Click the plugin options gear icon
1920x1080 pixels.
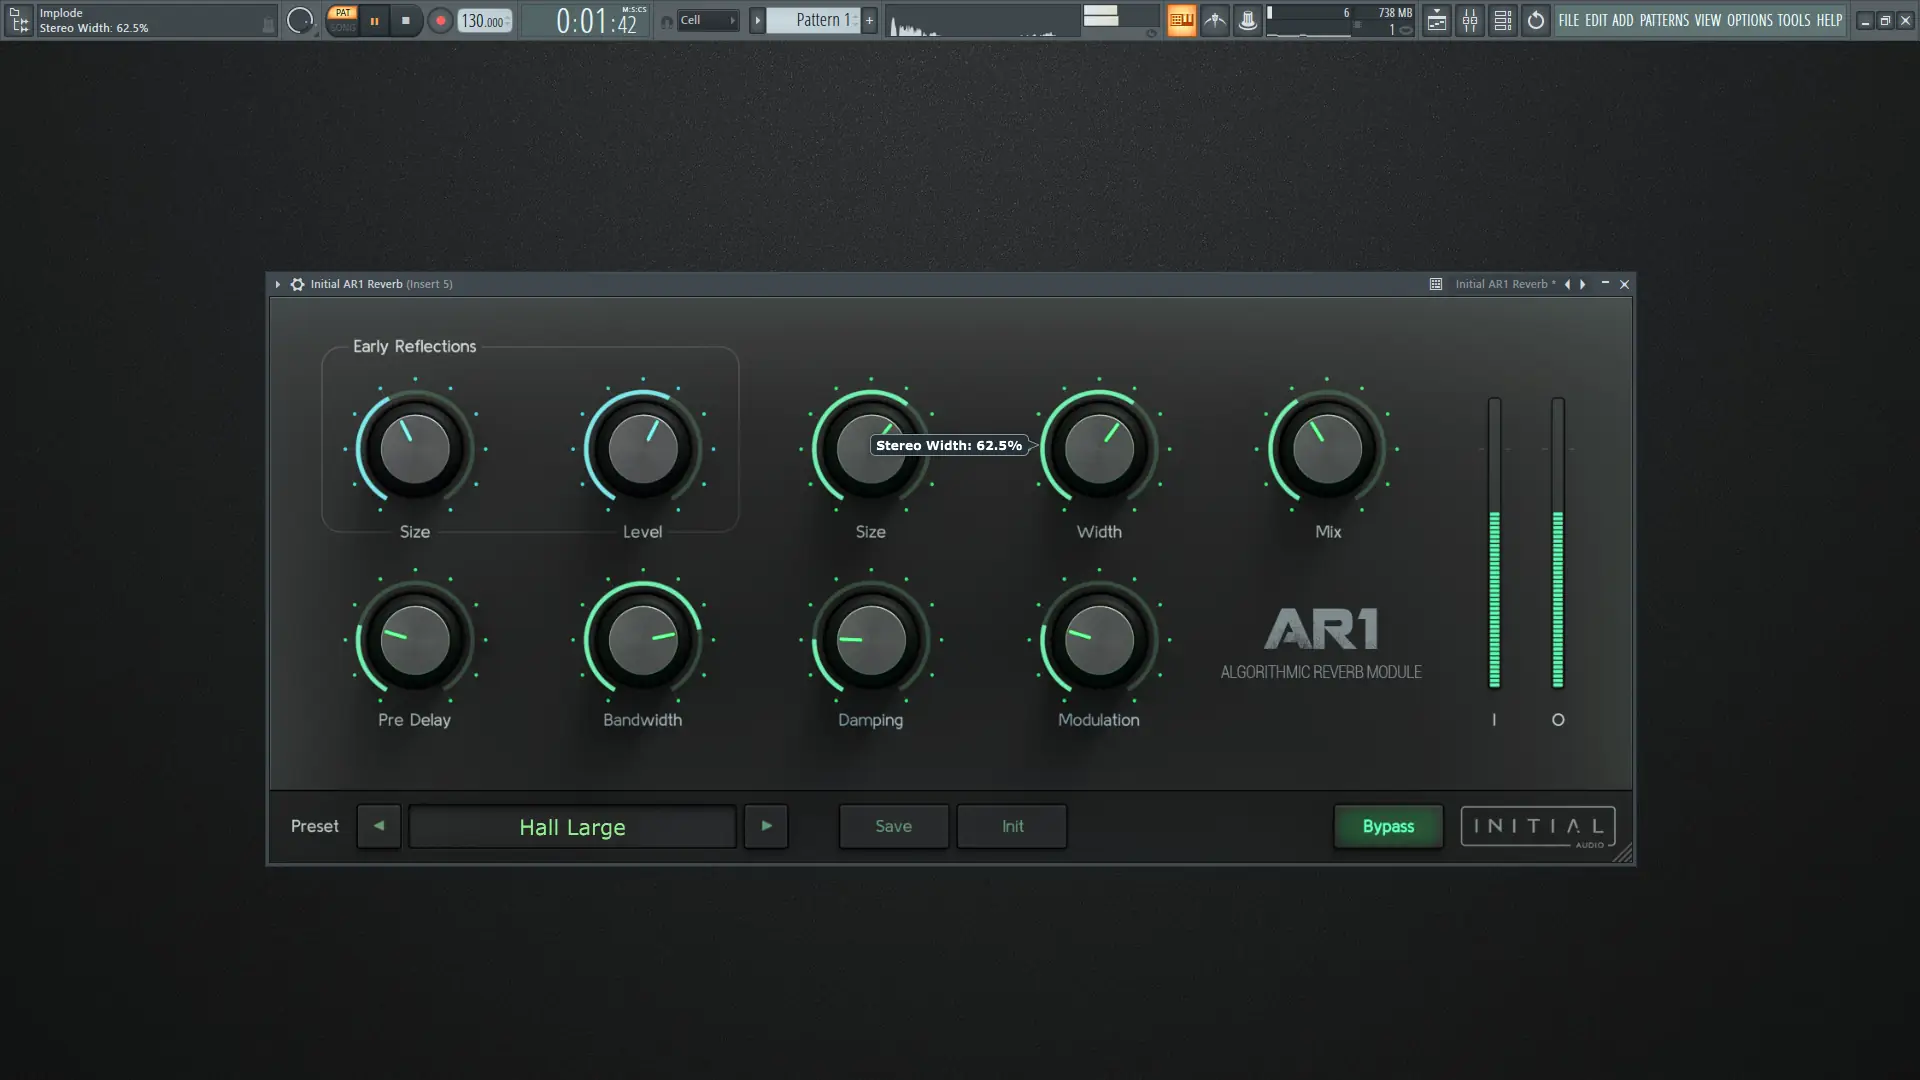click(297, 284)
